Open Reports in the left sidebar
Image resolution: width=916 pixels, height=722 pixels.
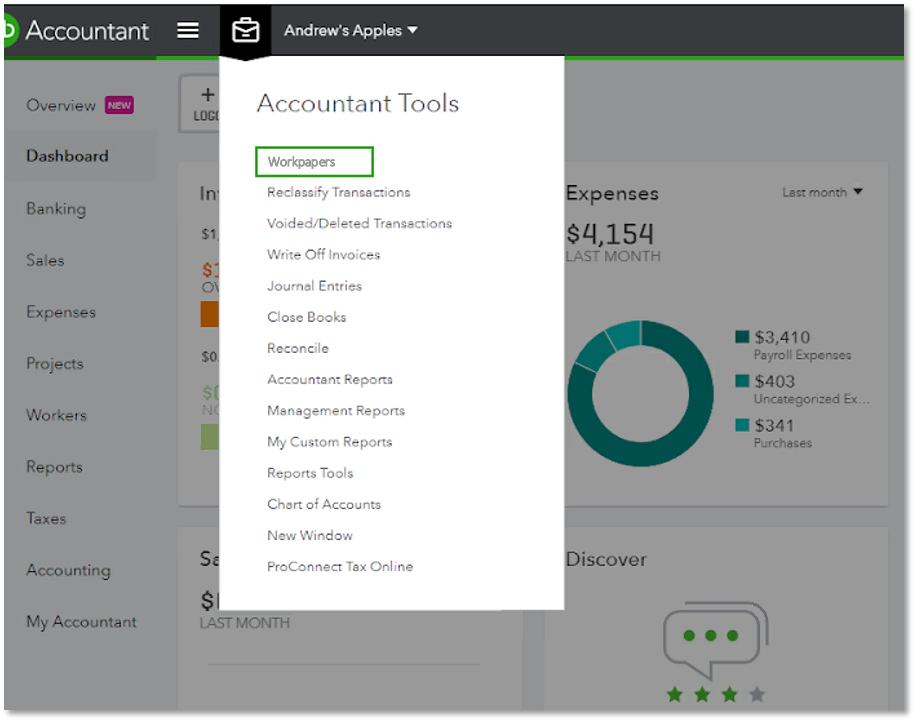click(54, 467)
